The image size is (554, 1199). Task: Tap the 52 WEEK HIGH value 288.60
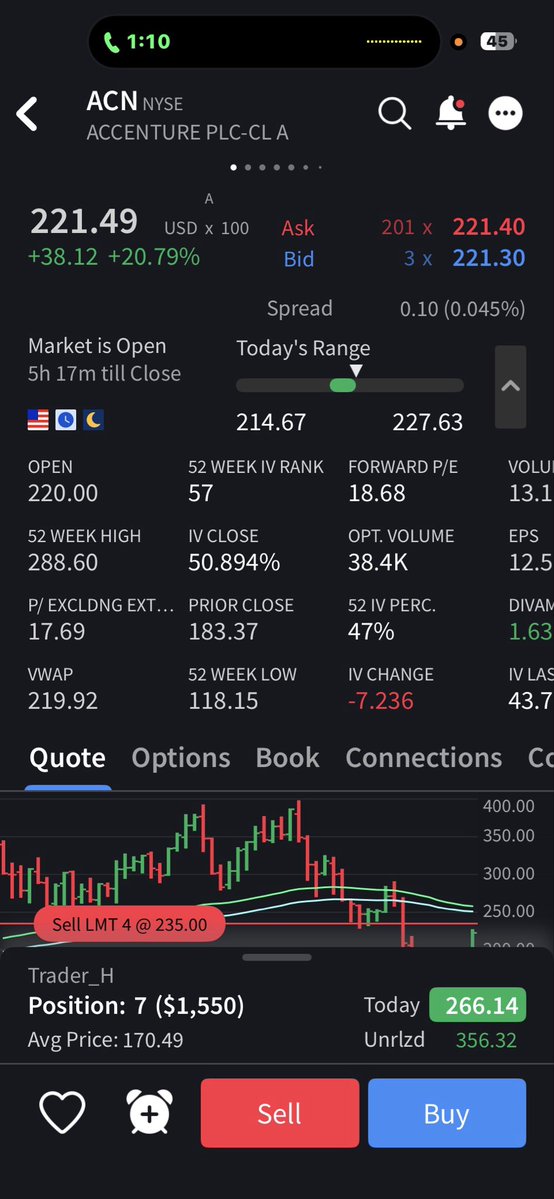coord(63,563)
